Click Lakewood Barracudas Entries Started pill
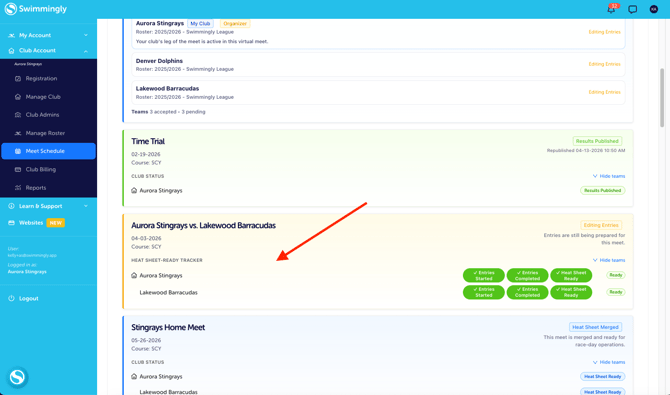 coord(484,292)
